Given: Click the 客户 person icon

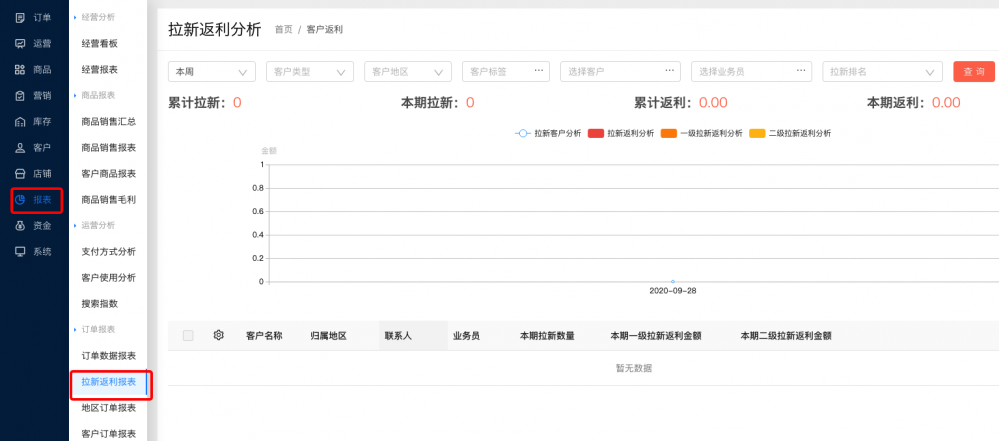Looking at the screenshot, I should [20, 148].
